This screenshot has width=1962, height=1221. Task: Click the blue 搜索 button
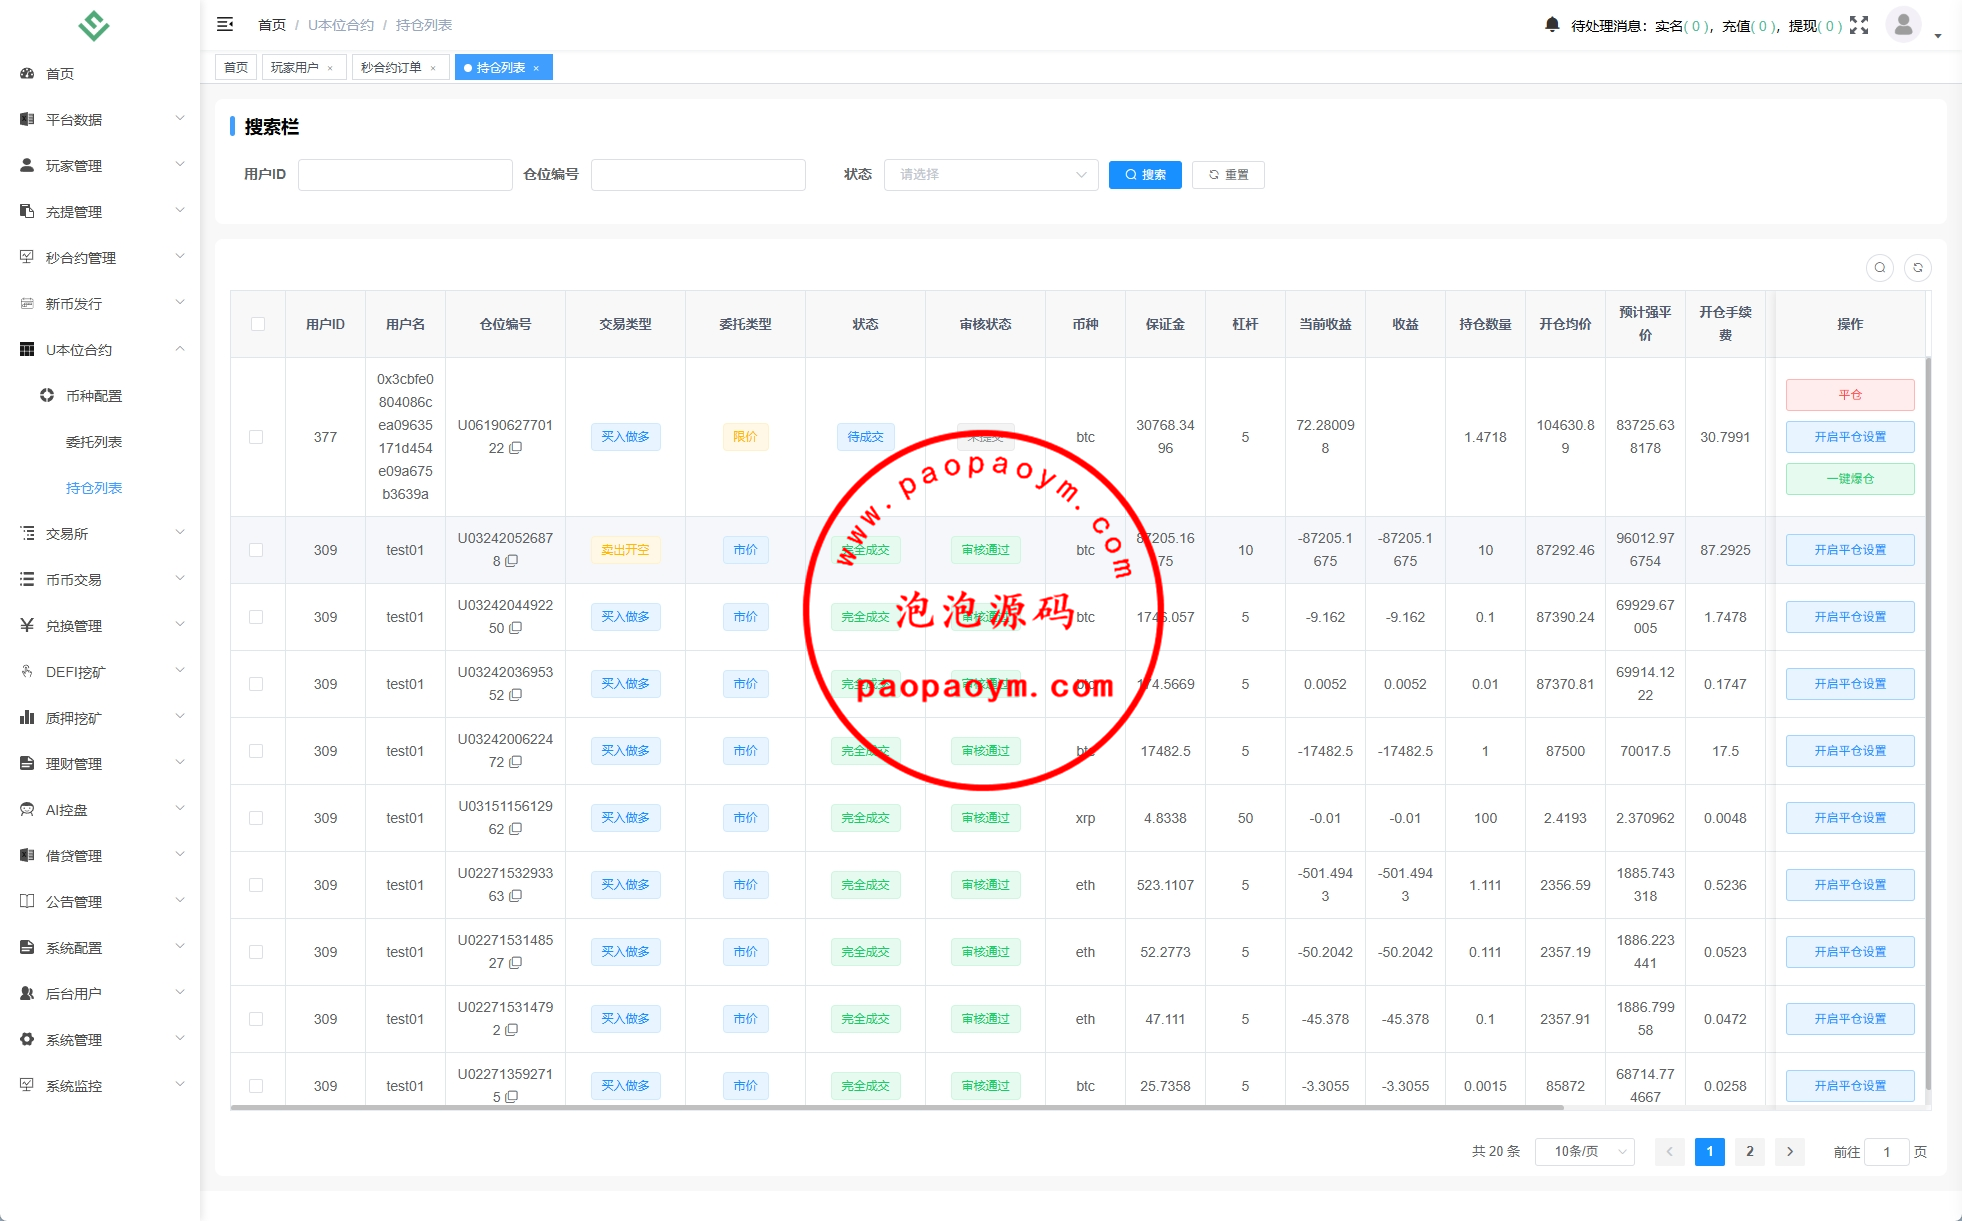(x=1145, y=175)
